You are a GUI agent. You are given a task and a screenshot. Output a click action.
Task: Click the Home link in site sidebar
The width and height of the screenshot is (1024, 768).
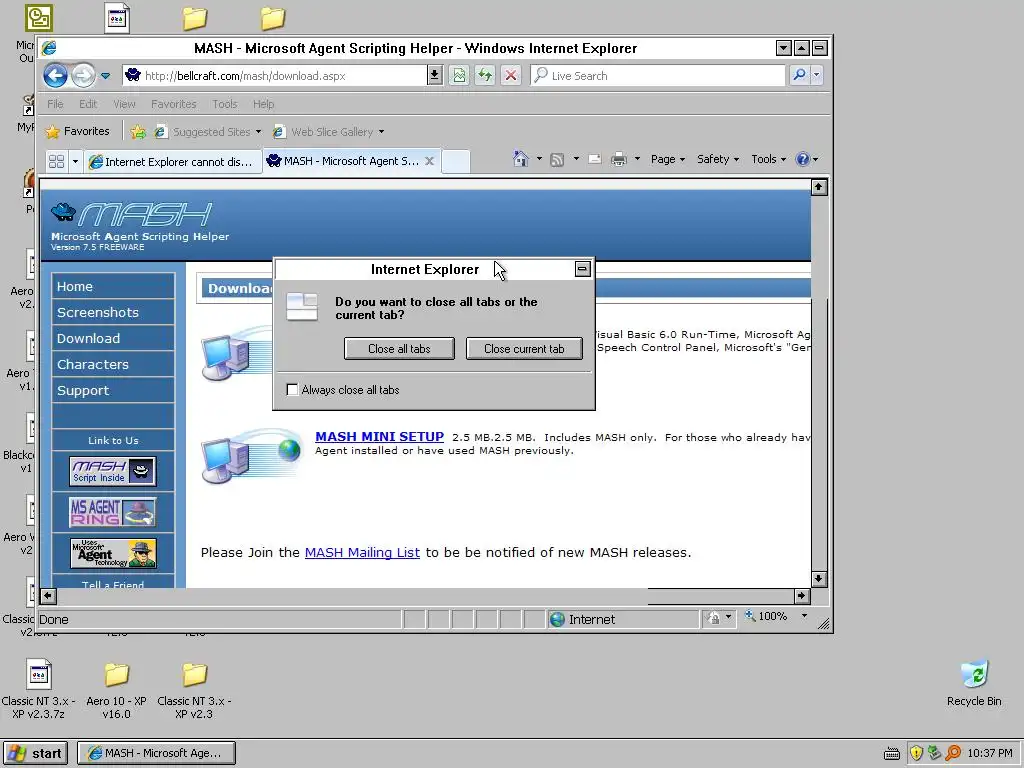pos(74,287)
